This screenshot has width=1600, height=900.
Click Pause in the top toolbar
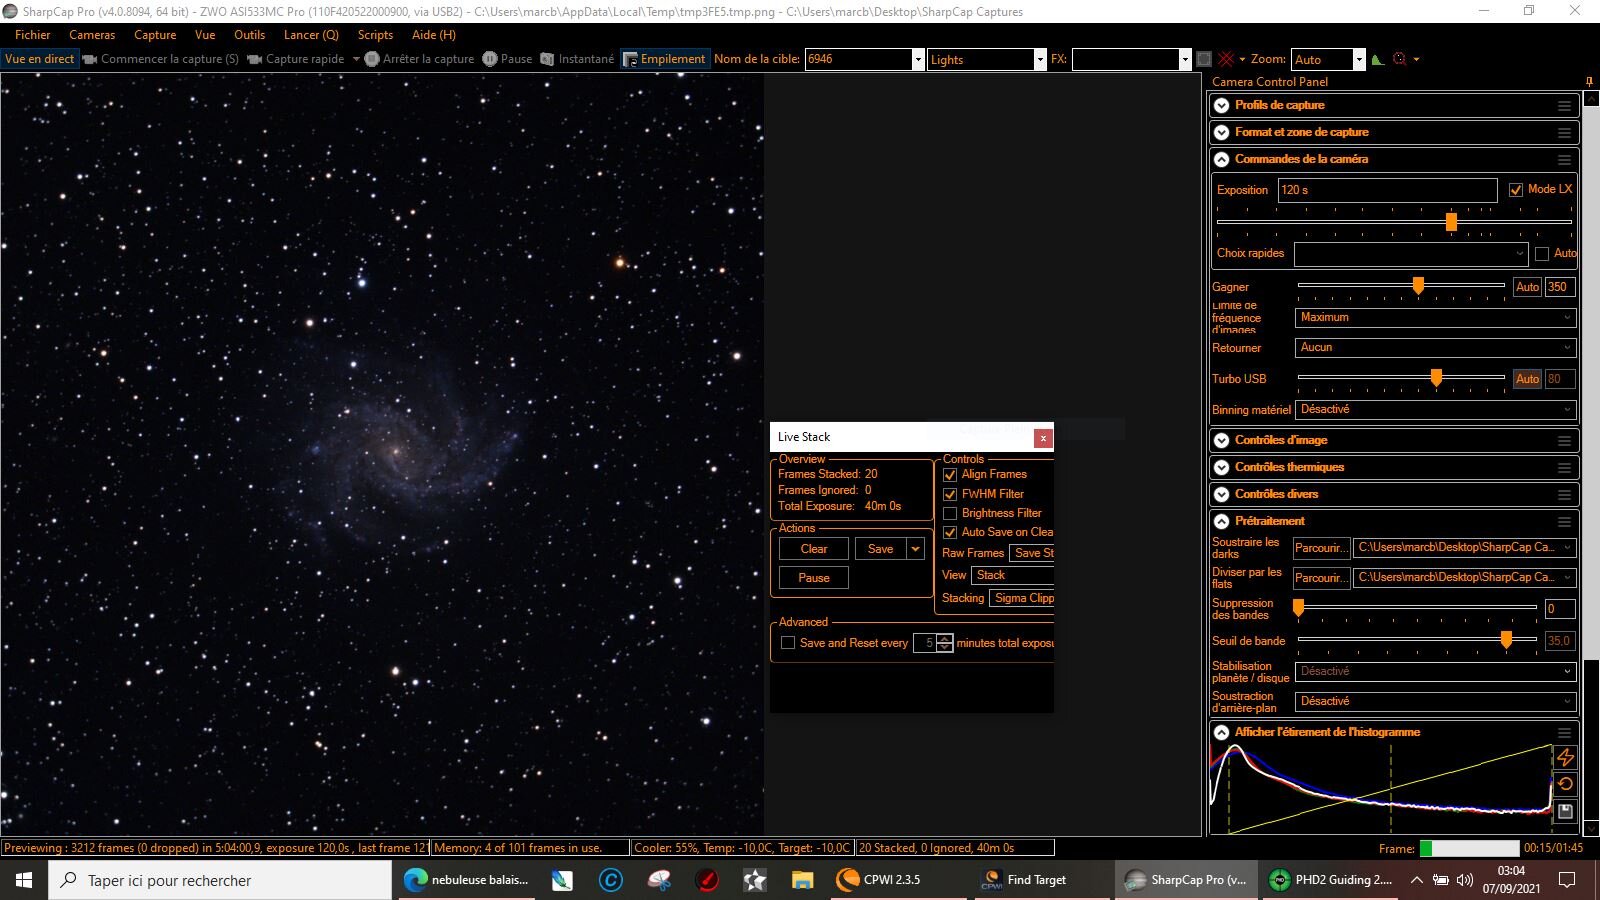point(507,59)
